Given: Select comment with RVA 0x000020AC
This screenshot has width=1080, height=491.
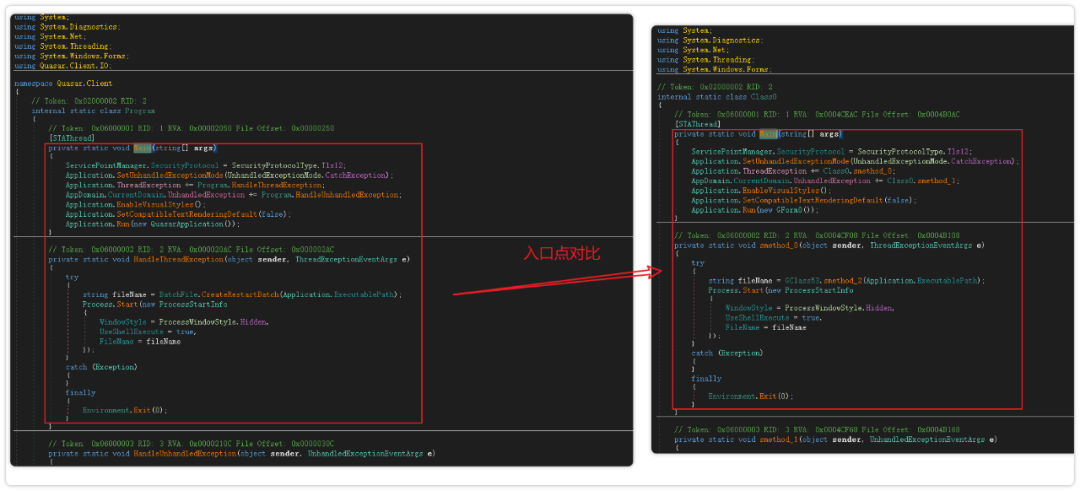Looking at the screenshot, I should (x=191, y=249).
